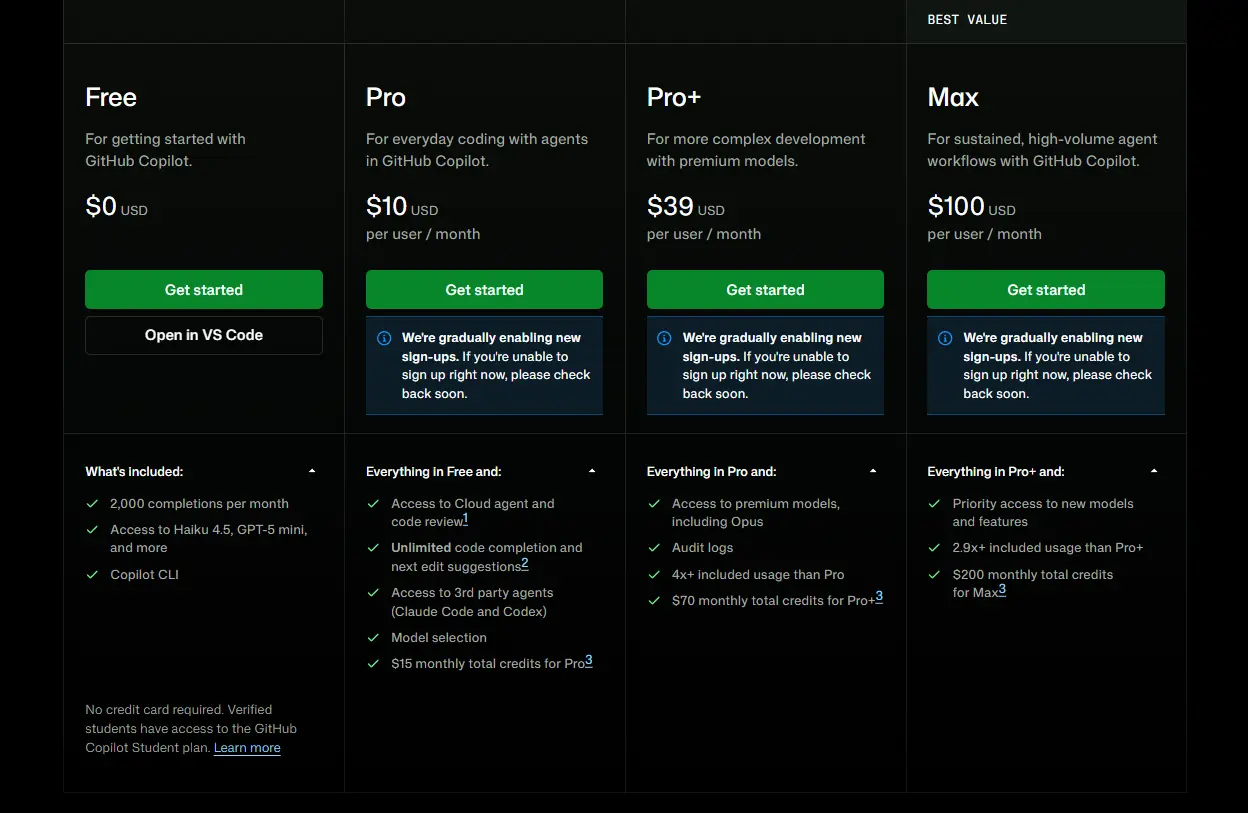The width and height of the screenshot is (1248, 813).
Task: Open footnote 2 after next edit suggestions
Action: [x=525, y=564]
